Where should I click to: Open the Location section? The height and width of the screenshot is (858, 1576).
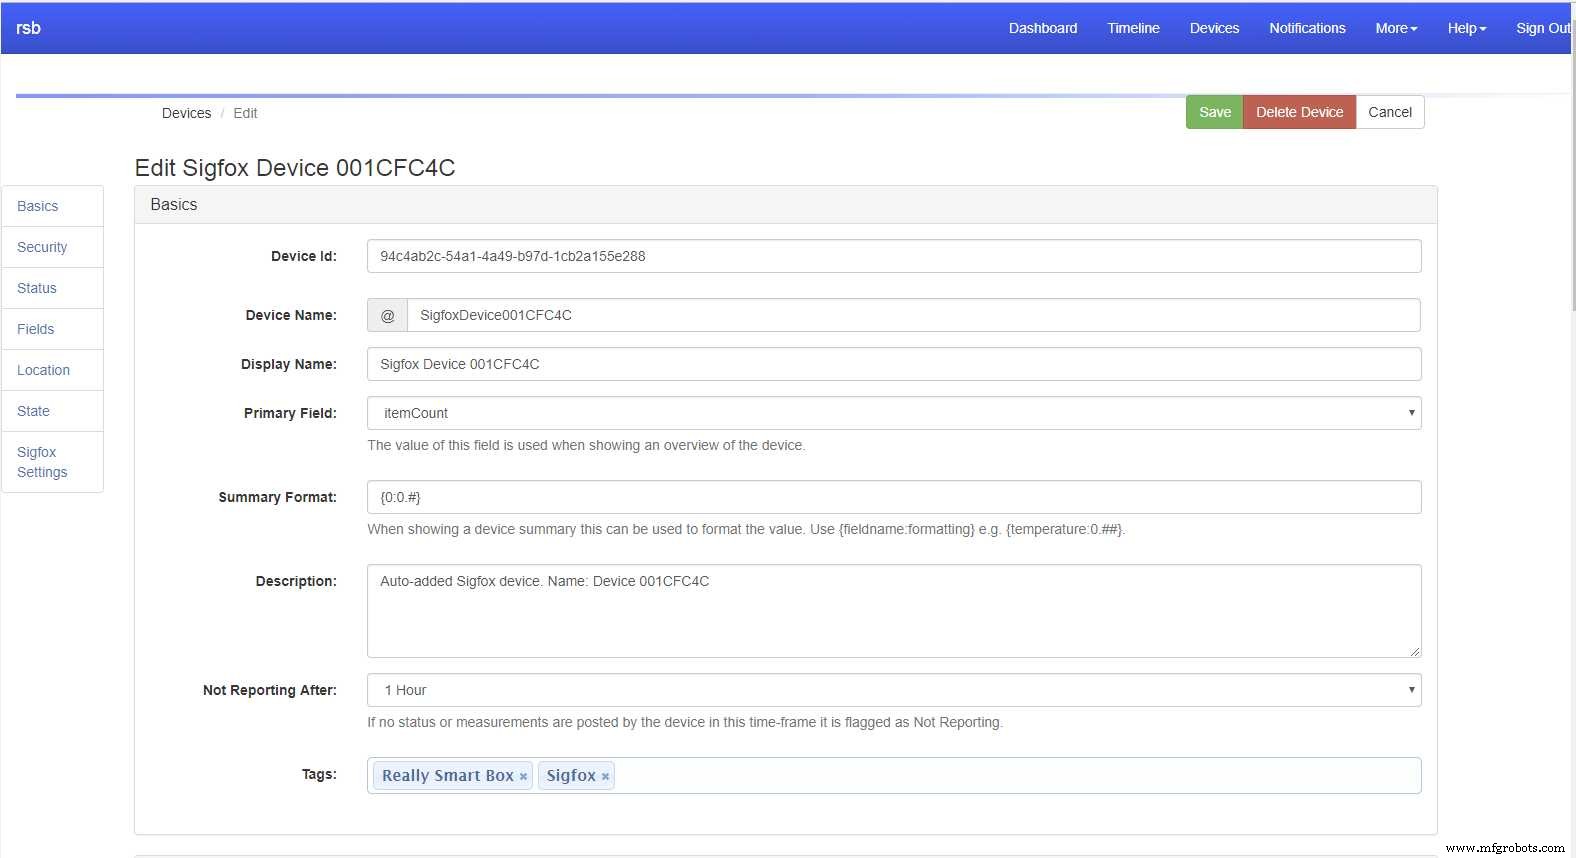tap(43, 370)
